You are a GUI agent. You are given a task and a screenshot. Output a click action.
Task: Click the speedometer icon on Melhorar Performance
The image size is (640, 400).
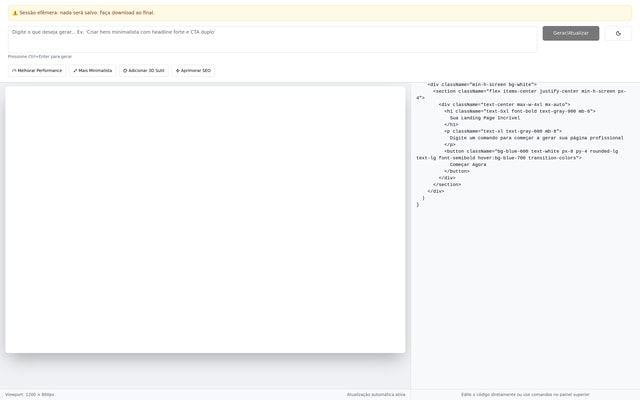point(14,71)
